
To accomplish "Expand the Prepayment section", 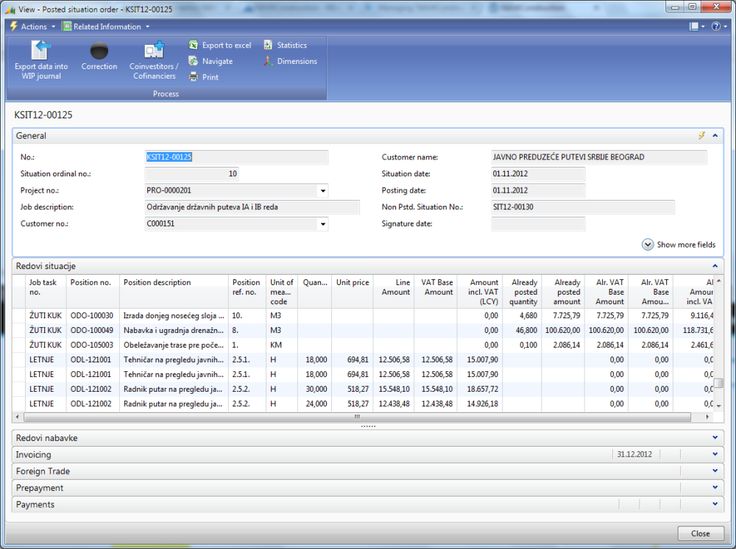I will pos(715,488).
